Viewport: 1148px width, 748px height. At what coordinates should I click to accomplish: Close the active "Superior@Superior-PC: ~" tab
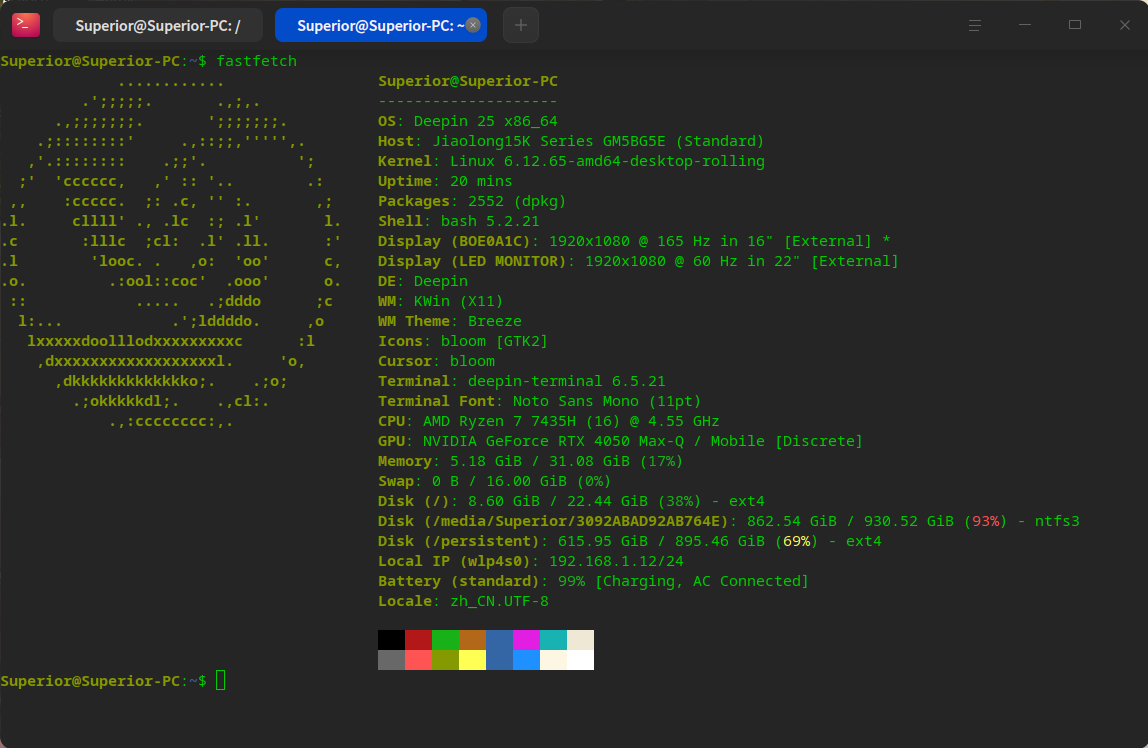[x=473, y=25]
